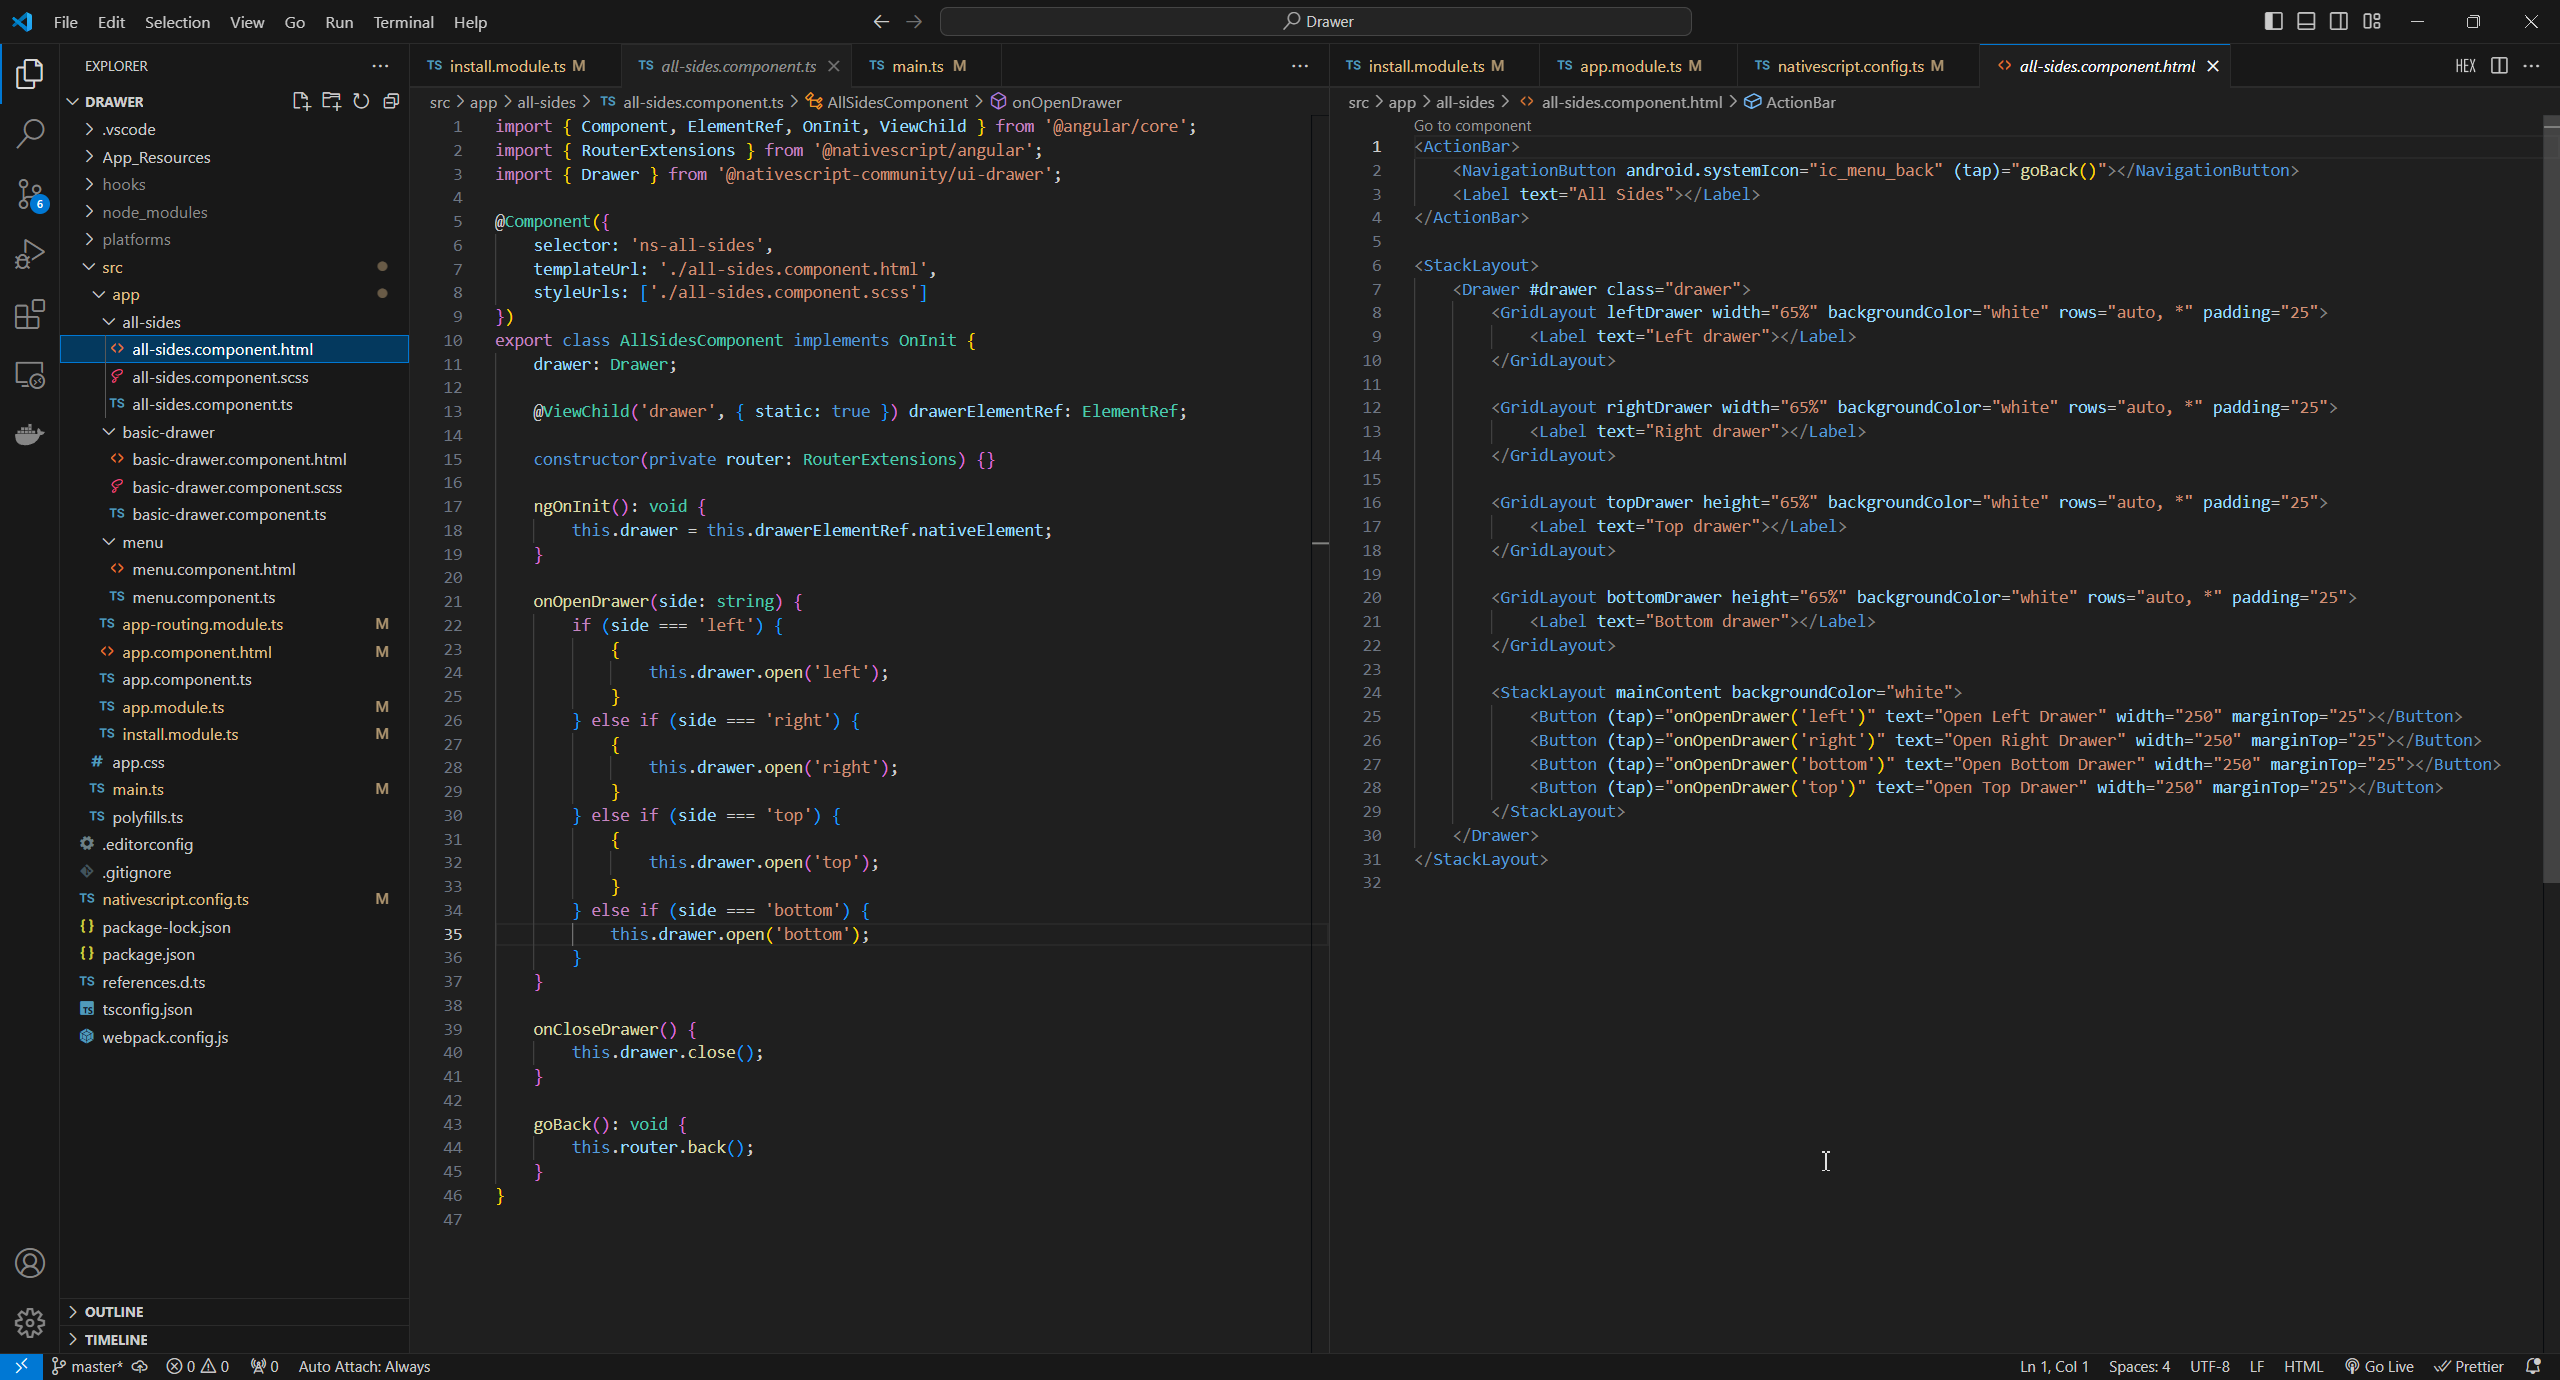The width and height of the screenshot is (2560, 1380).
Task: Click Go Live in status bar
Action: tap(2378, 1366)
